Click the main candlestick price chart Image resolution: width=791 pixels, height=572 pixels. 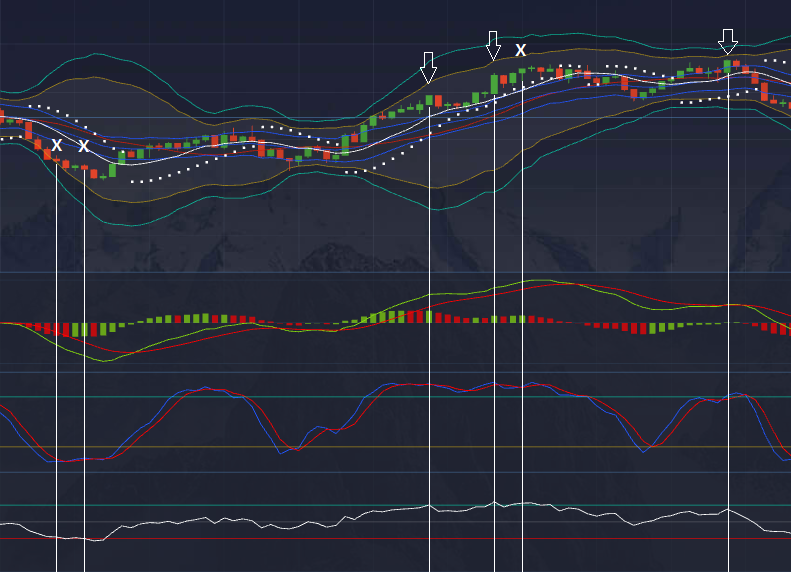(x=396, y=136)
